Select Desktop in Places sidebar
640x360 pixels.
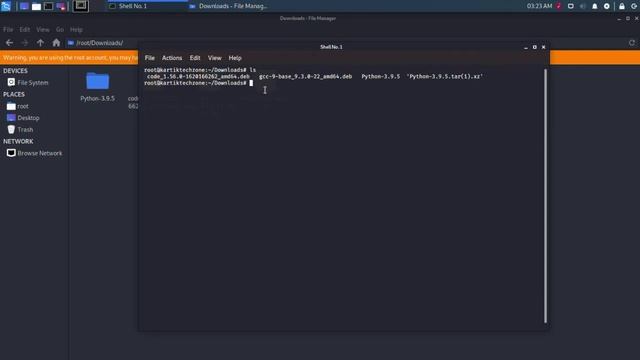(x=23, y=118)
